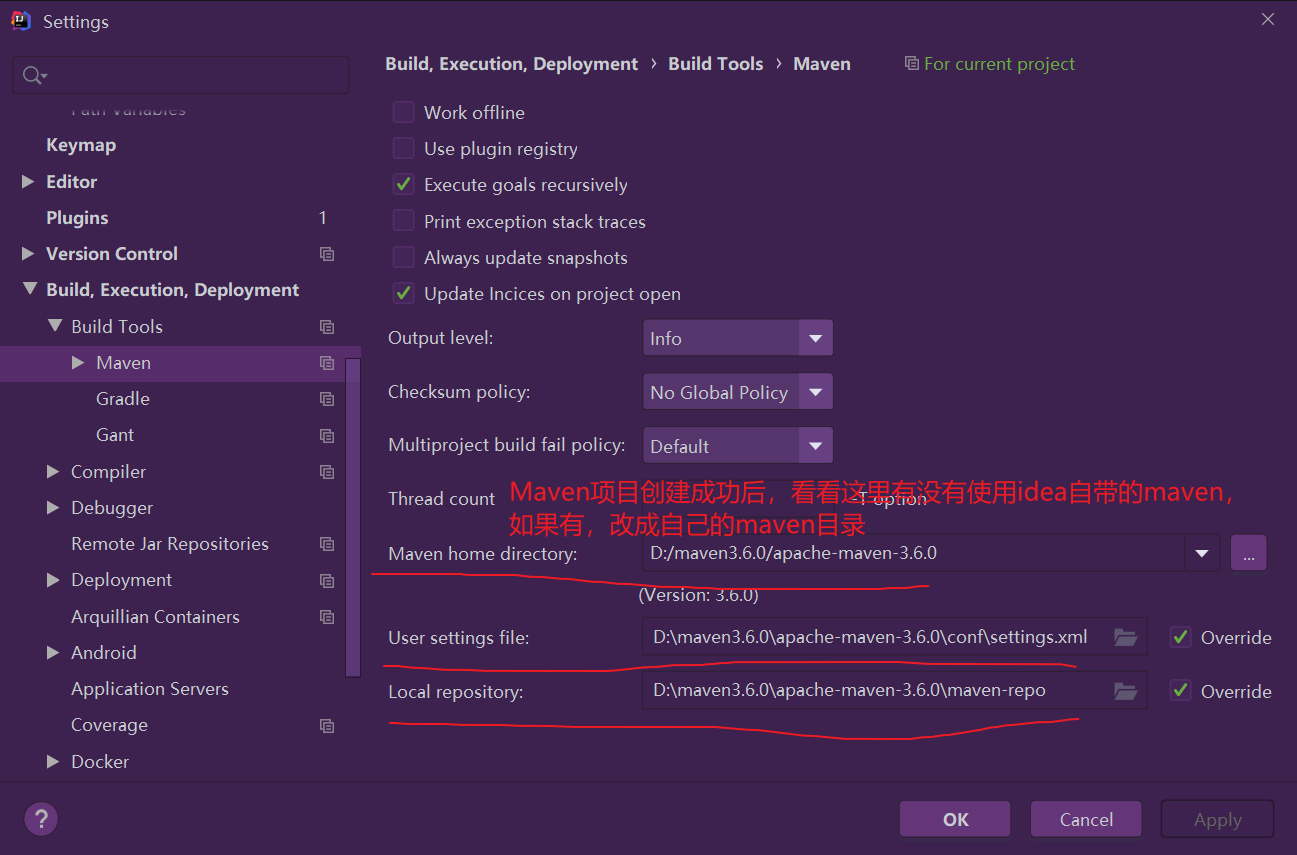Click the IntelliJ IDEA logo in title bar
The image size is (1297, 855).
(21, 21)
